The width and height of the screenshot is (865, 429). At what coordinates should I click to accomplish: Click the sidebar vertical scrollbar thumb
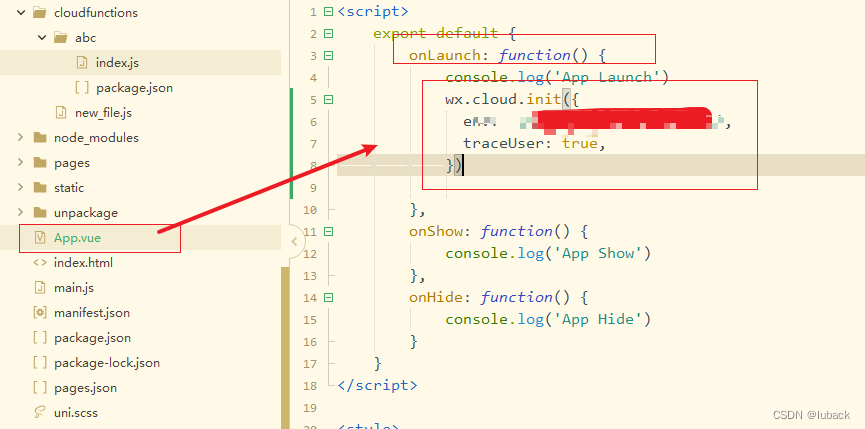pyautogui.click(x=285, y=348)
